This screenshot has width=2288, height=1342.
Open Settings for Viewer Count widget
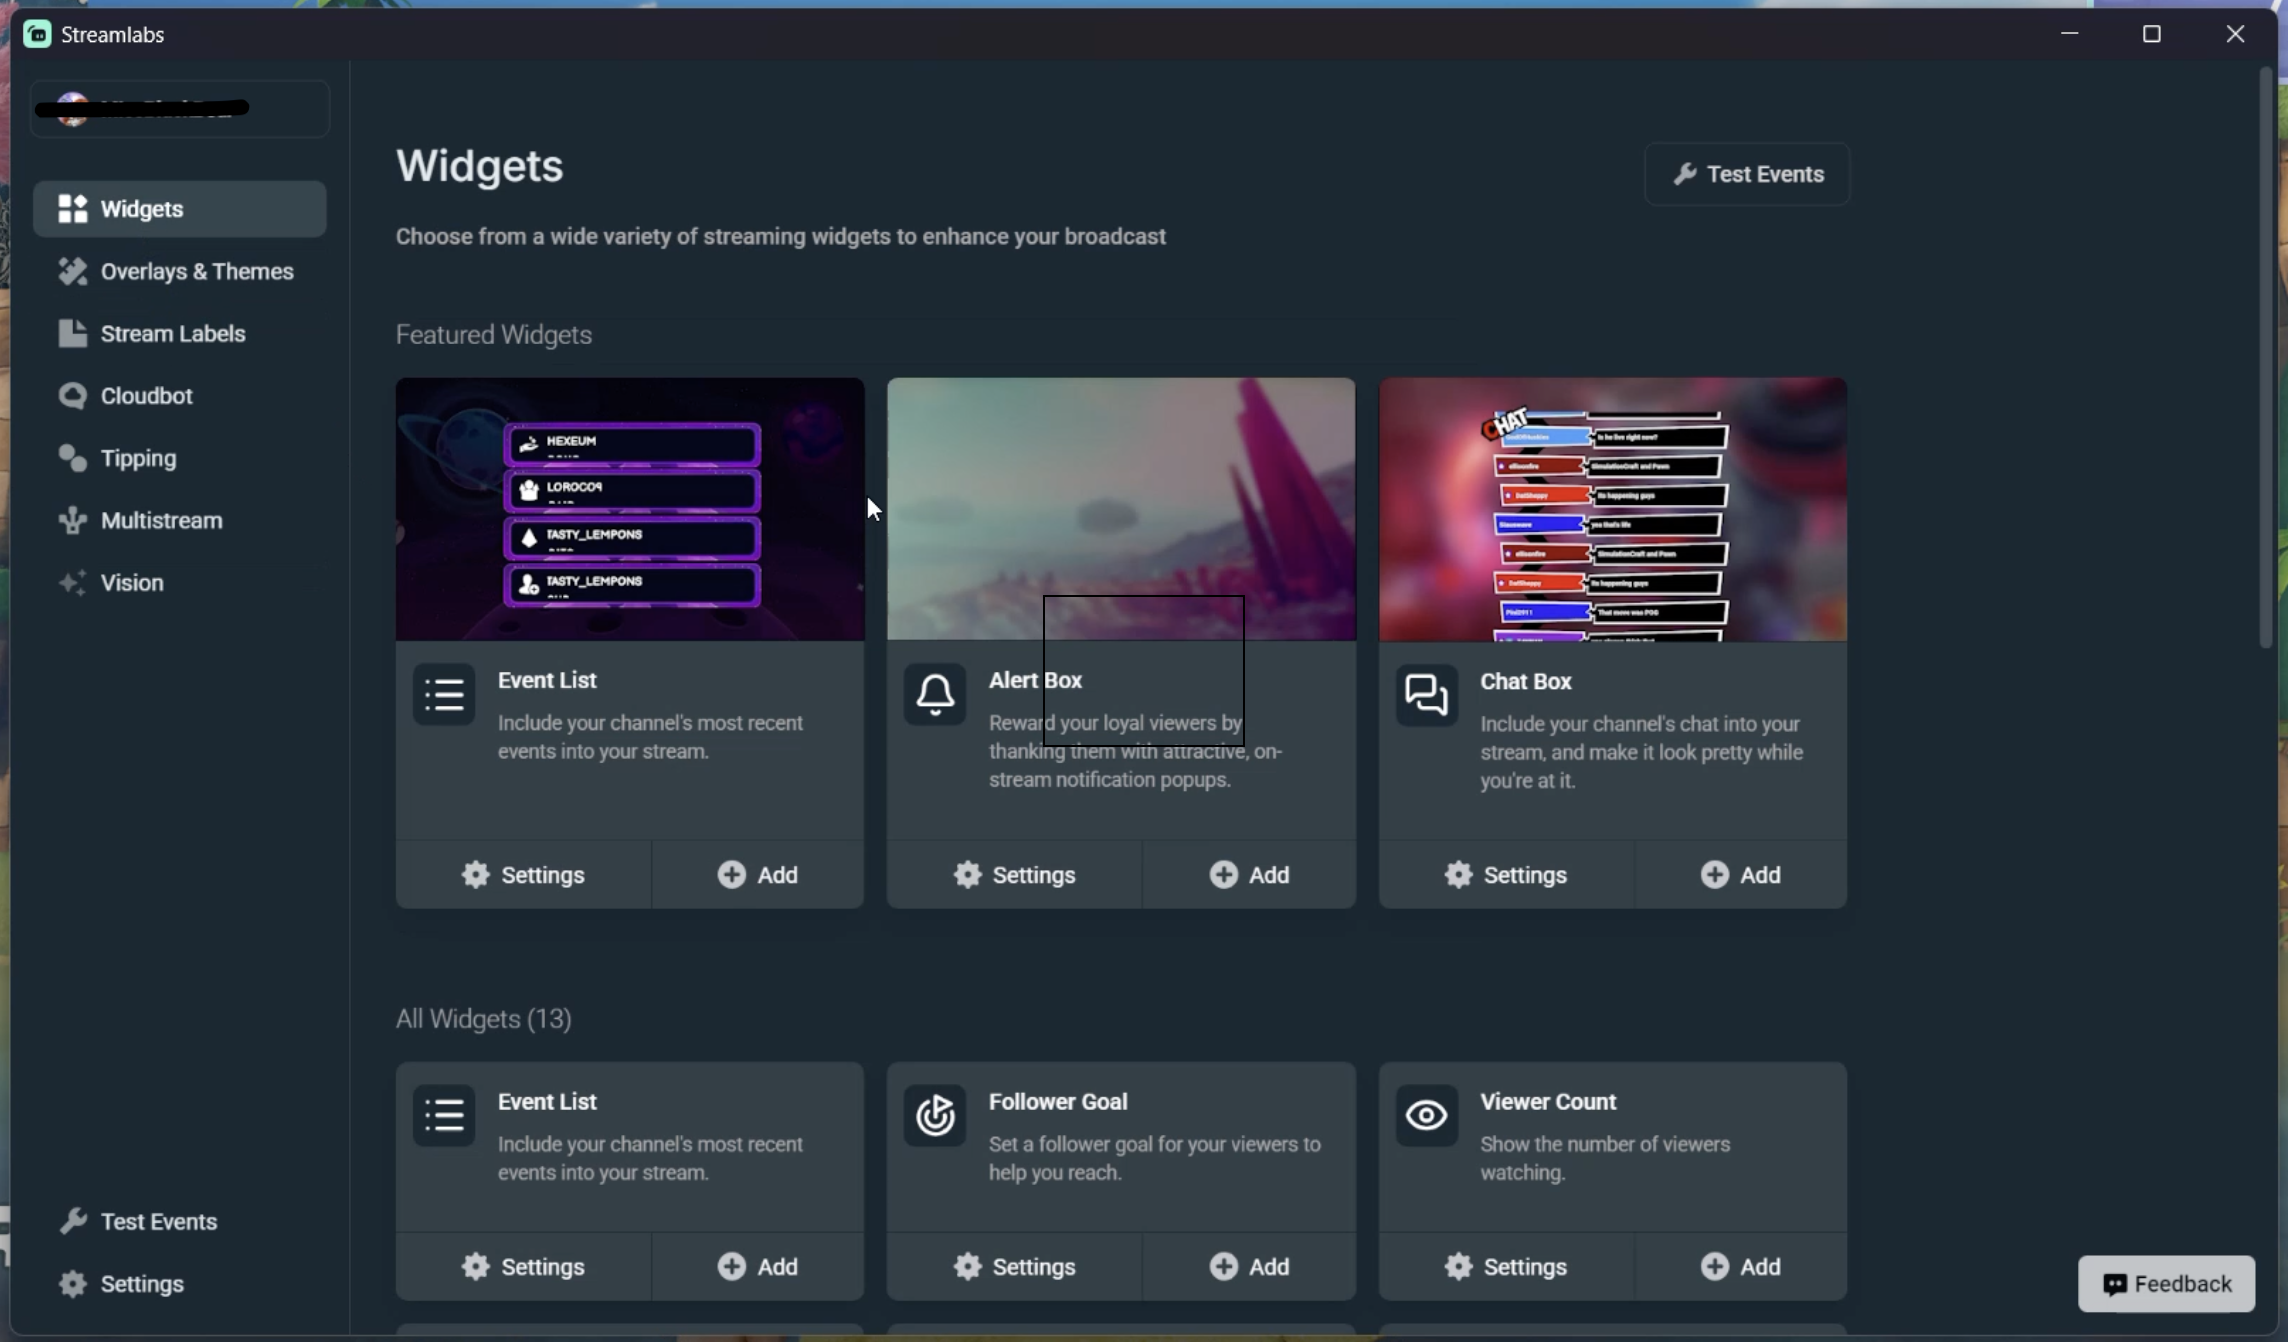pyautogui.click(x=1506, y=1266)
